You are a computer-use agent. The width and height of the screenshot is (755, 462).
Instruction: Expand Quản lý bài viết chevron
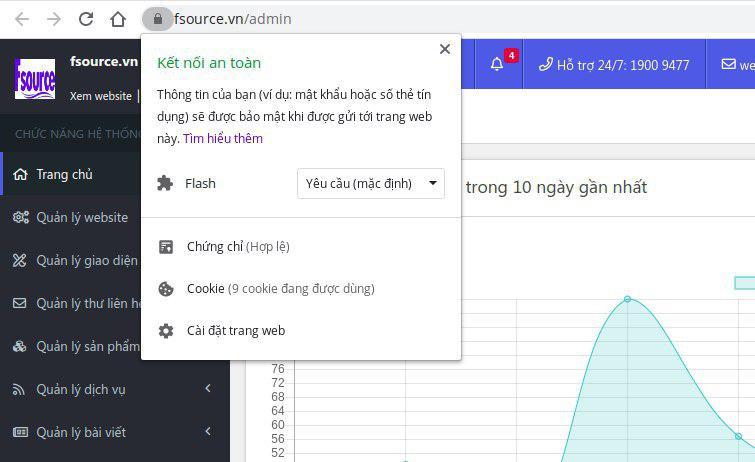[208, 431]
